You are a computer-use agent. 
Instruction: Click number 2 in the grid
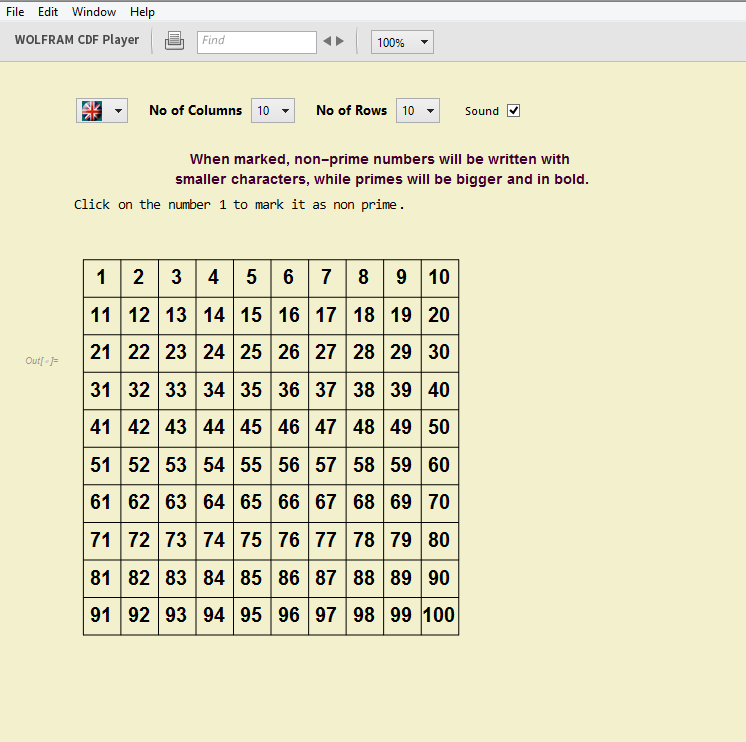pos(139,278)
